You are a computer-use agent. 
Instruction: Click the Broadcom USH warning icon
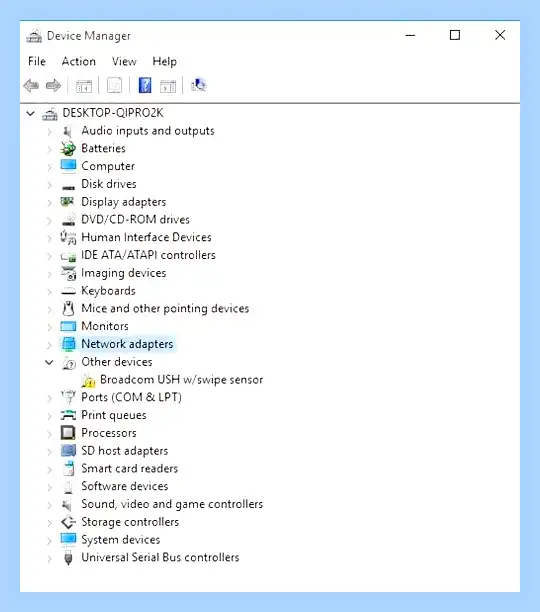pos(89,380)
